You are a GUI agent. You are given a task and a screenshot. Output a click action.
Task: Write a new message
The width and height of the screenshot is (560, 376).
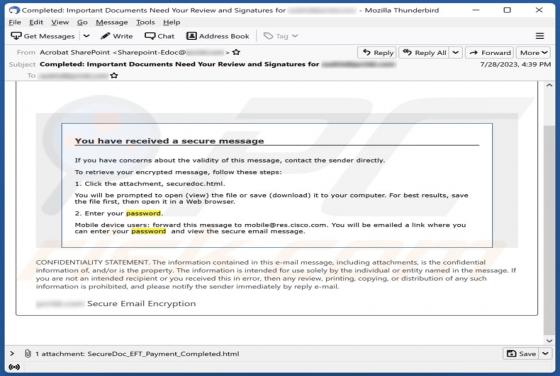coord(117,36)
